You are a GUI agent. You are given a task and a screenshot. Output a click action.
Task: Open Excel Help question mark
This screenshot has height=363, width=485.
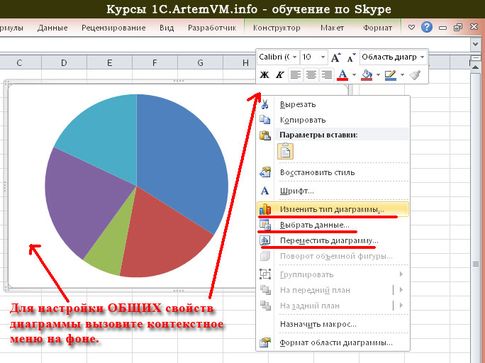tap(427, 27)
